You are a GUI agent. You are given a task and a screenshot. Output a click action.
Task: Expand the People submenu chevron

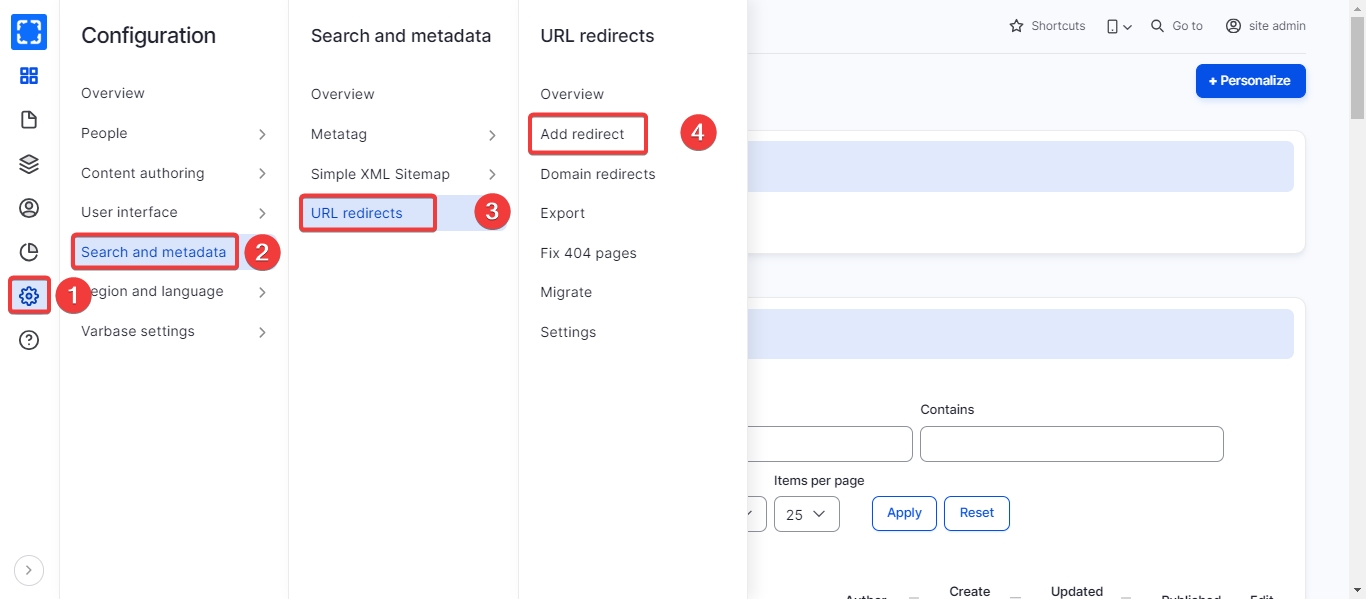coord(262,134)
